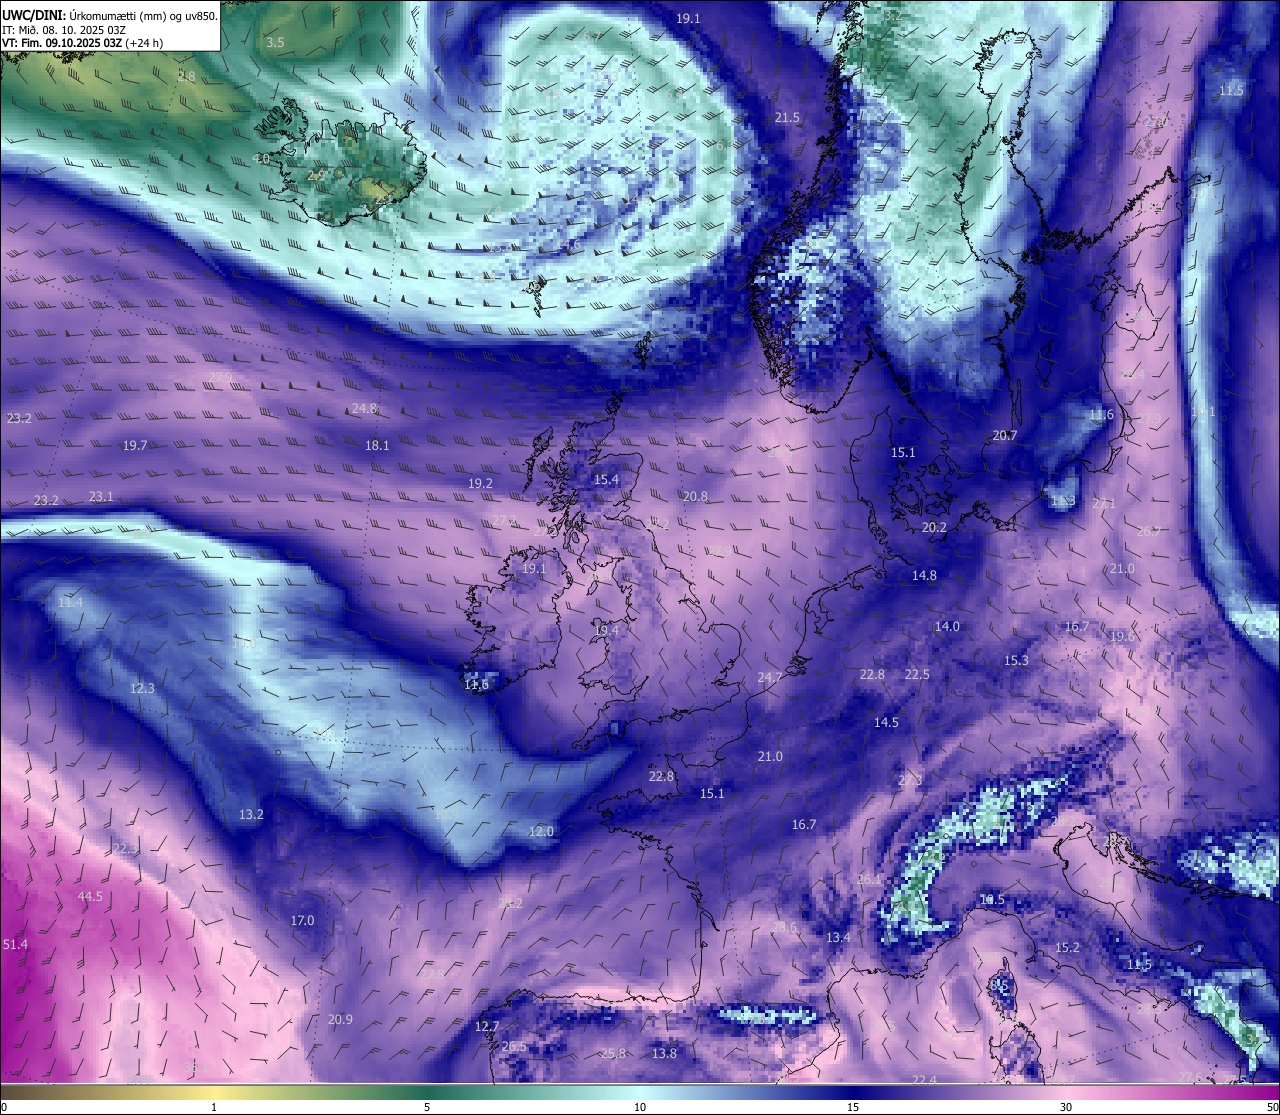Click the 13.4 value label
Viewport: 1280px width, 1115px height.
tap(838, 937)
